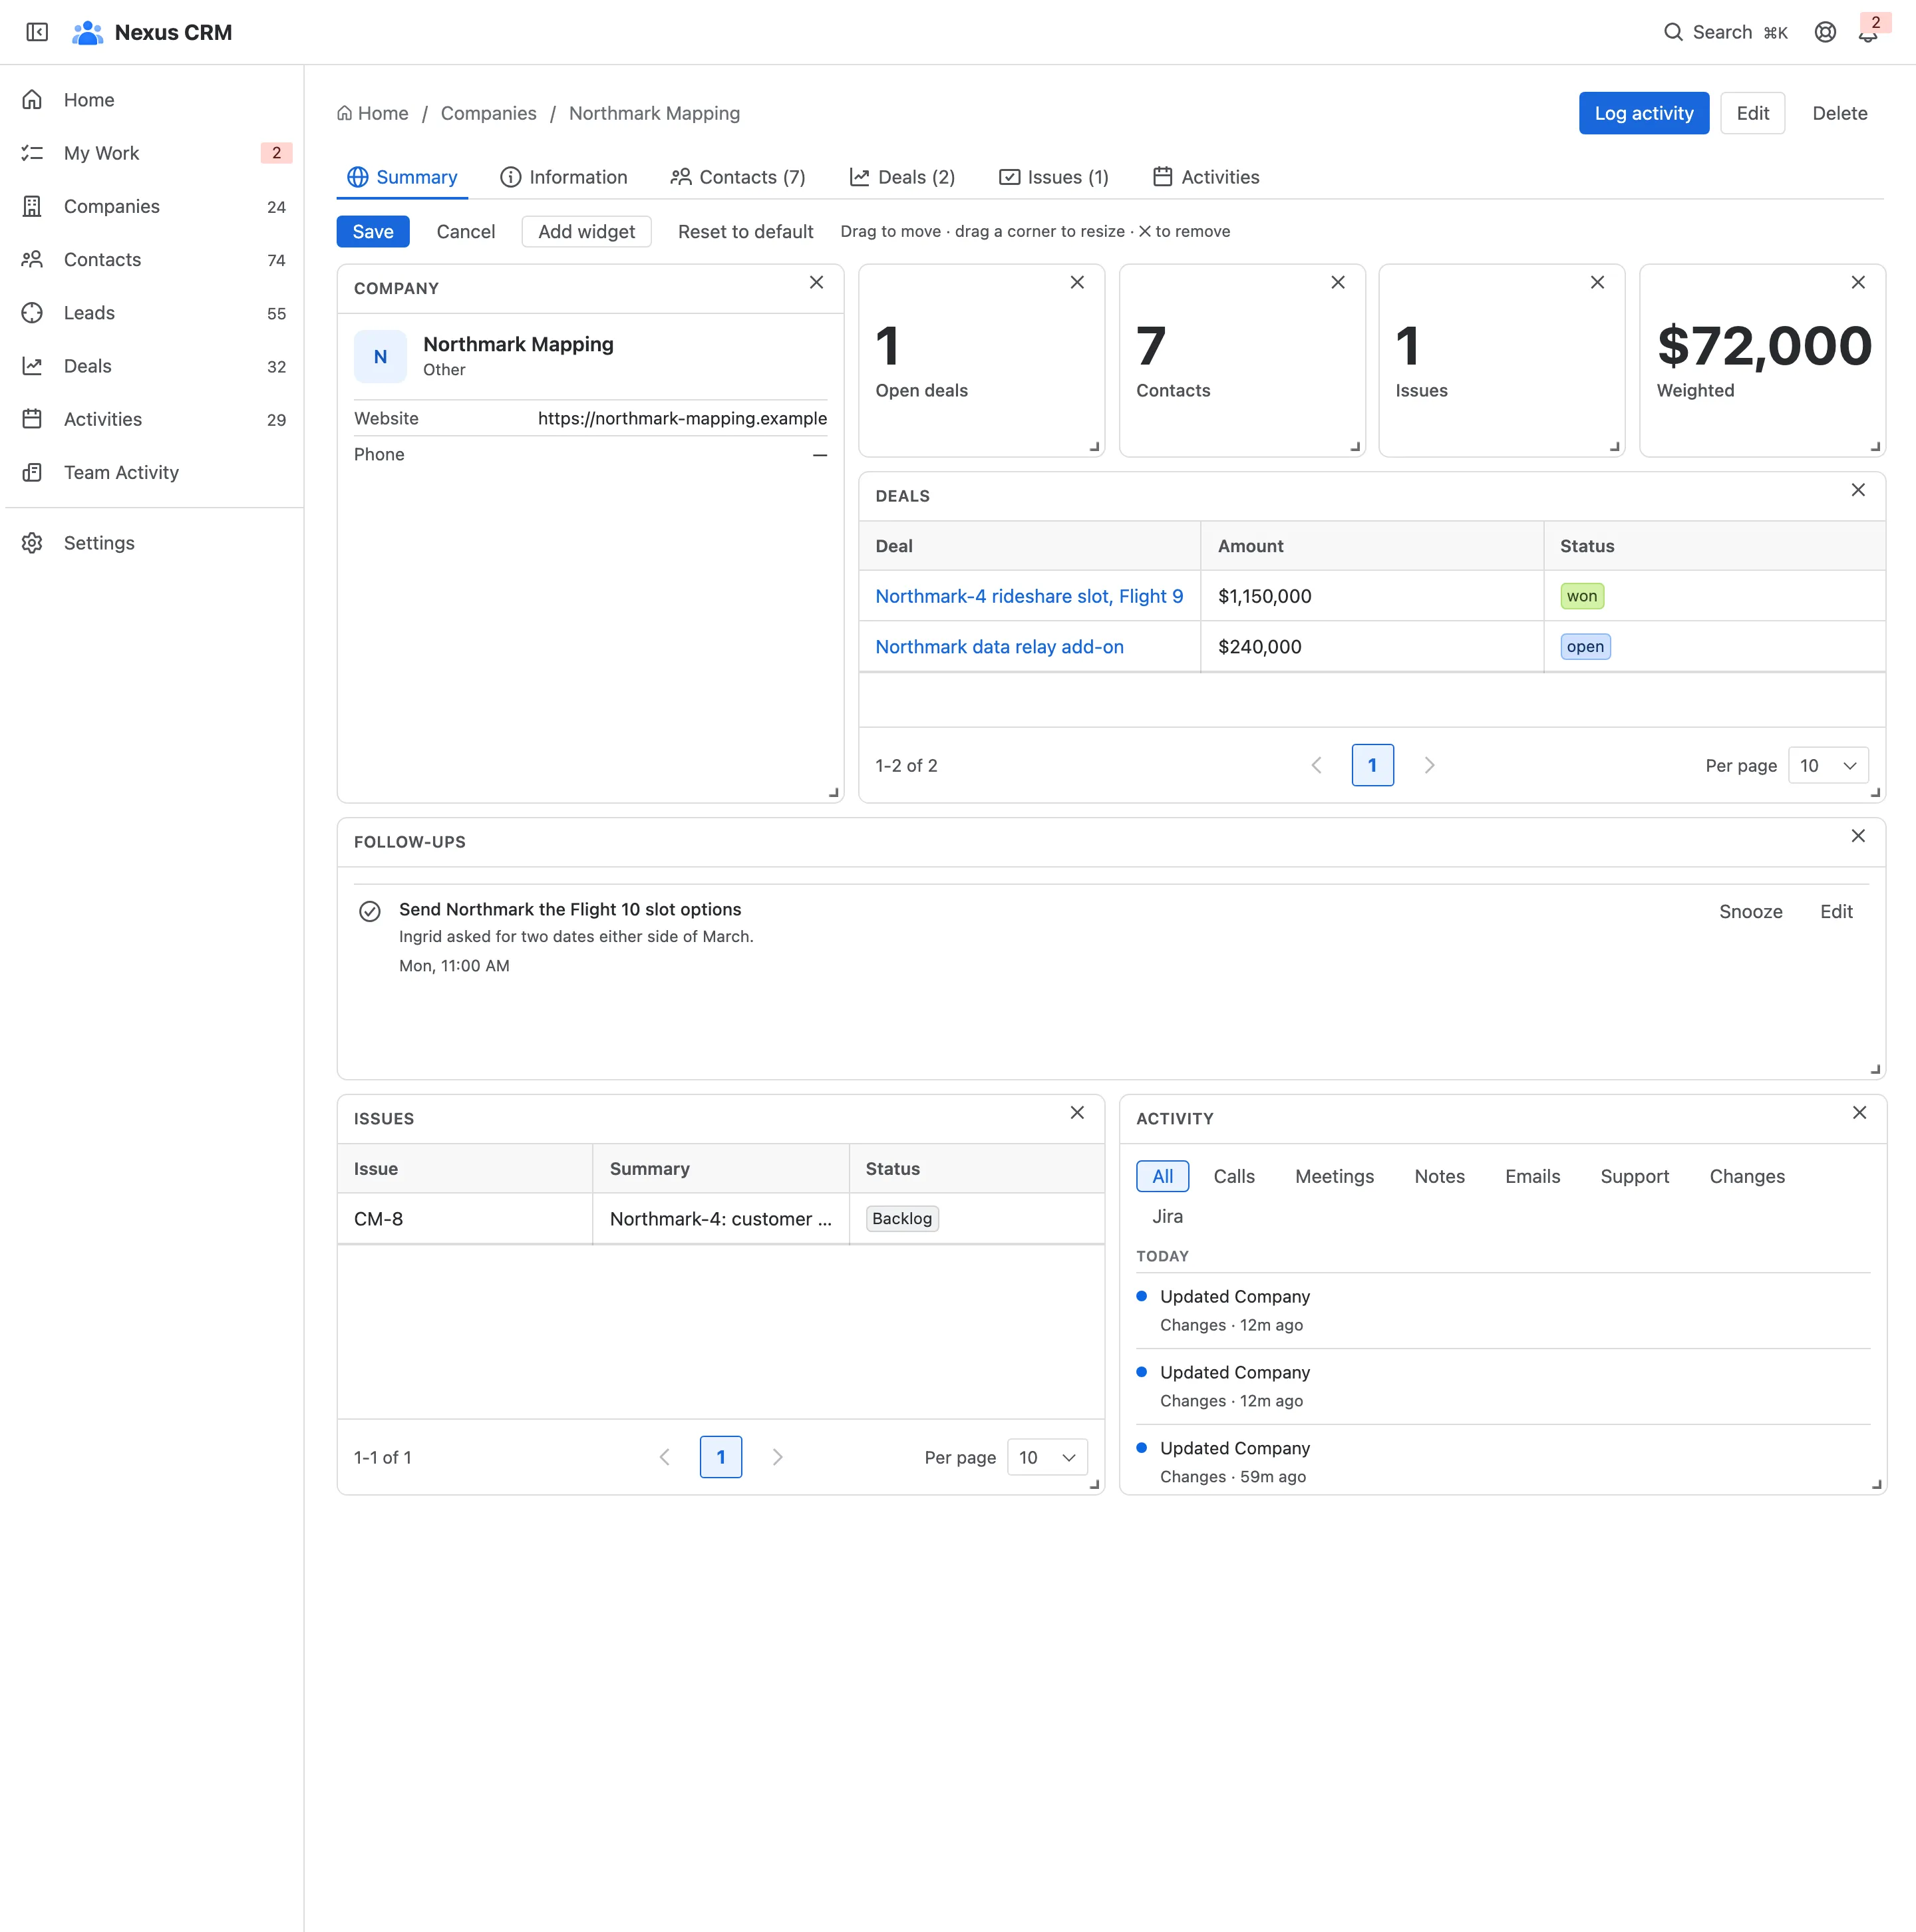The image size is (1916, 1932).
Task: Go to the previous page in the Issues widget
Action: pyautogui.click(x=665, y=1458)
